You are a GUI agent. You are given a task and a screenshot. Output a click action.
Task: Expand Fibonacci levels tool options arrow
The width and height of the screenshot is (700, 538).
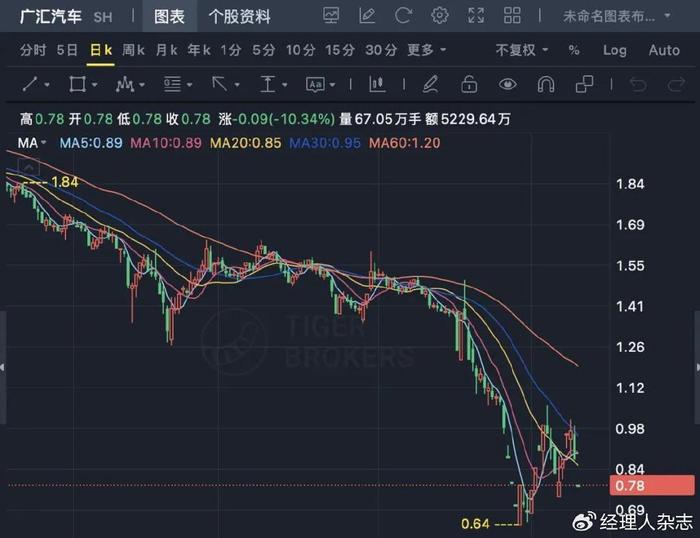point(189,84)
